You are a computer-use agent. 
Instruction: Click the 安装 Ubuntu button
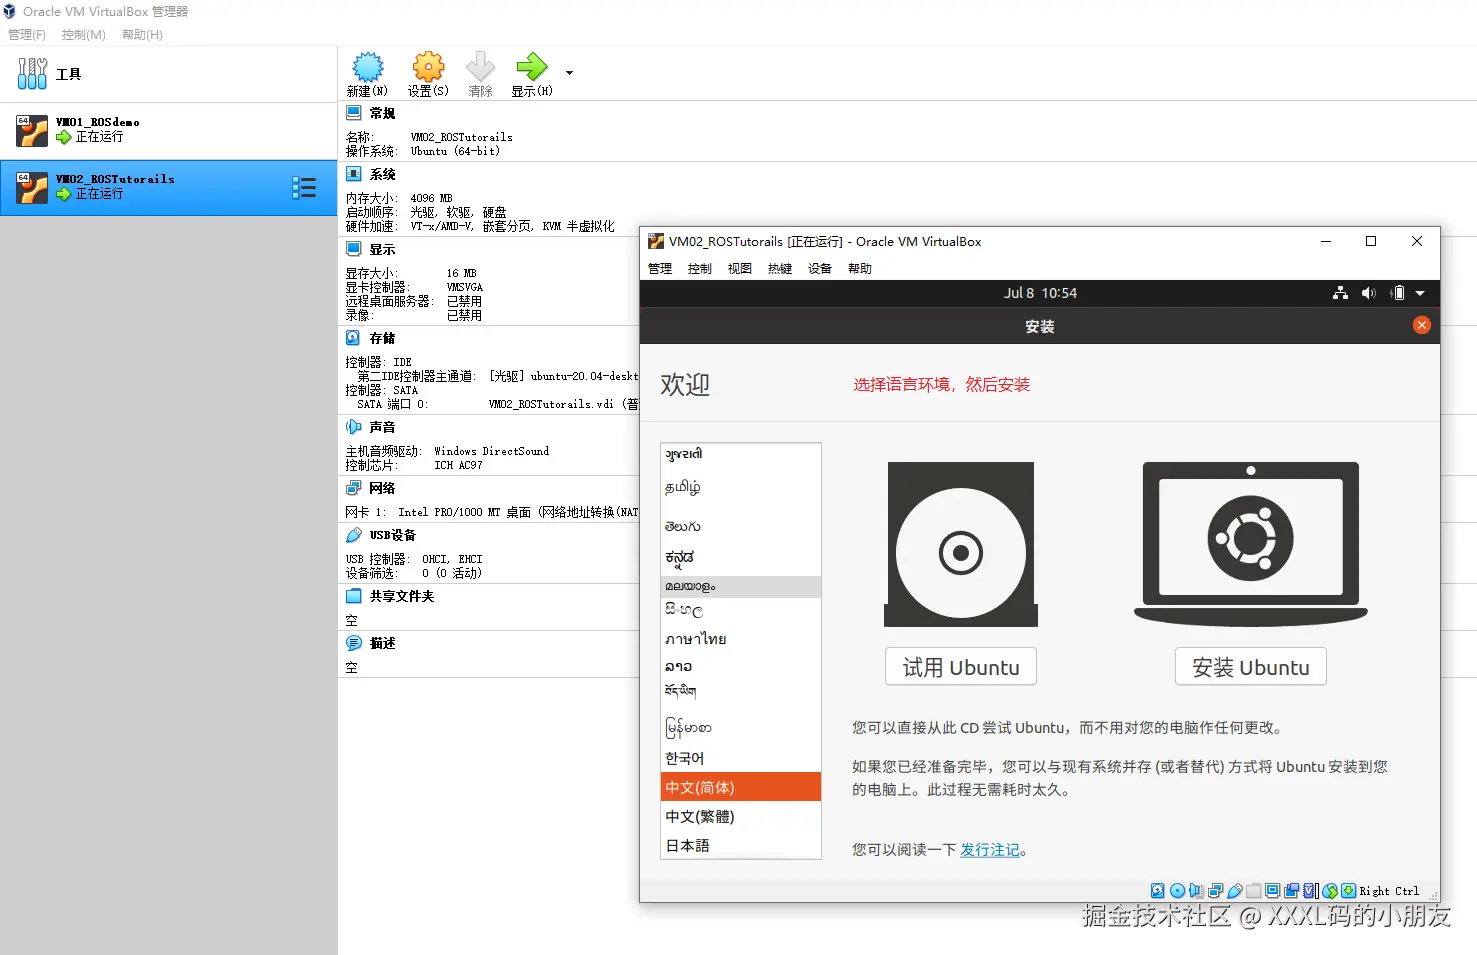click(1251, 667)
